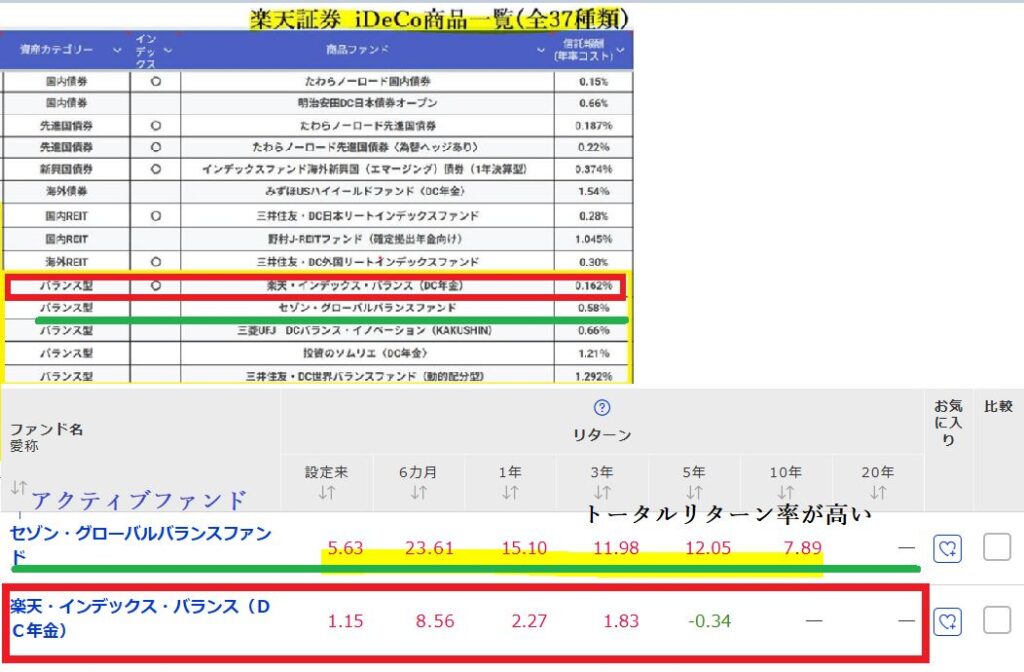Viewport: 1024px width, 672px height.
Task: Check compare box for 楽天・インデックス・バランス
Action: (x=997, y=620)
